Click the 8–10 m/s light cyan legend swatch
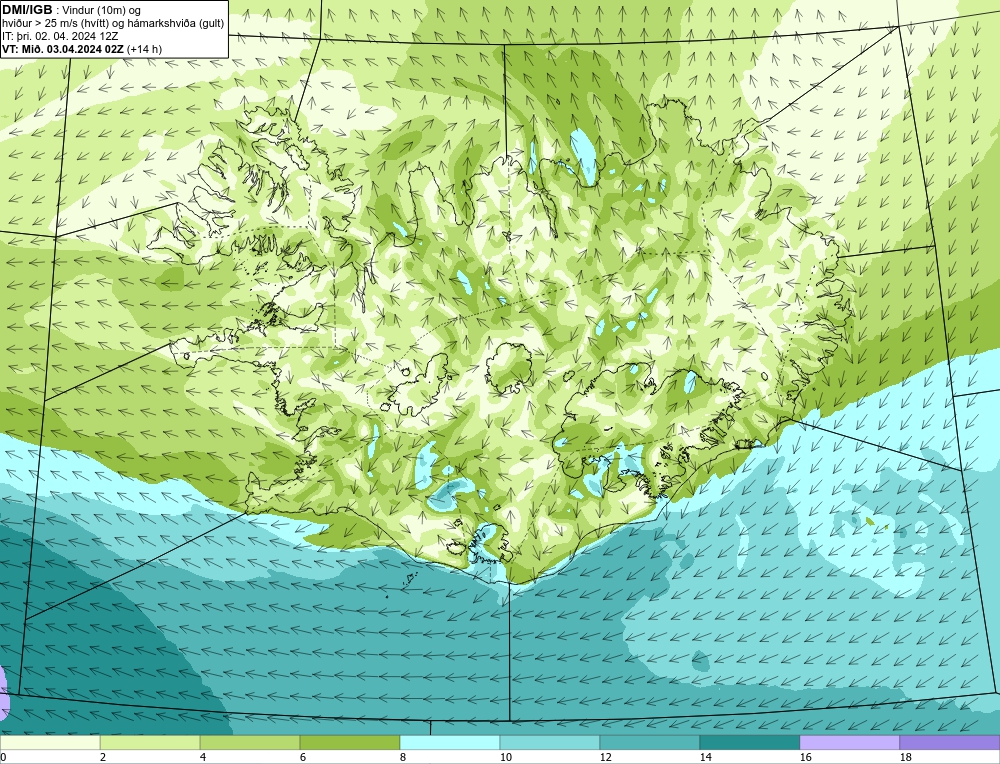This screenshot has width=1000, height=764. click(450, 743)
